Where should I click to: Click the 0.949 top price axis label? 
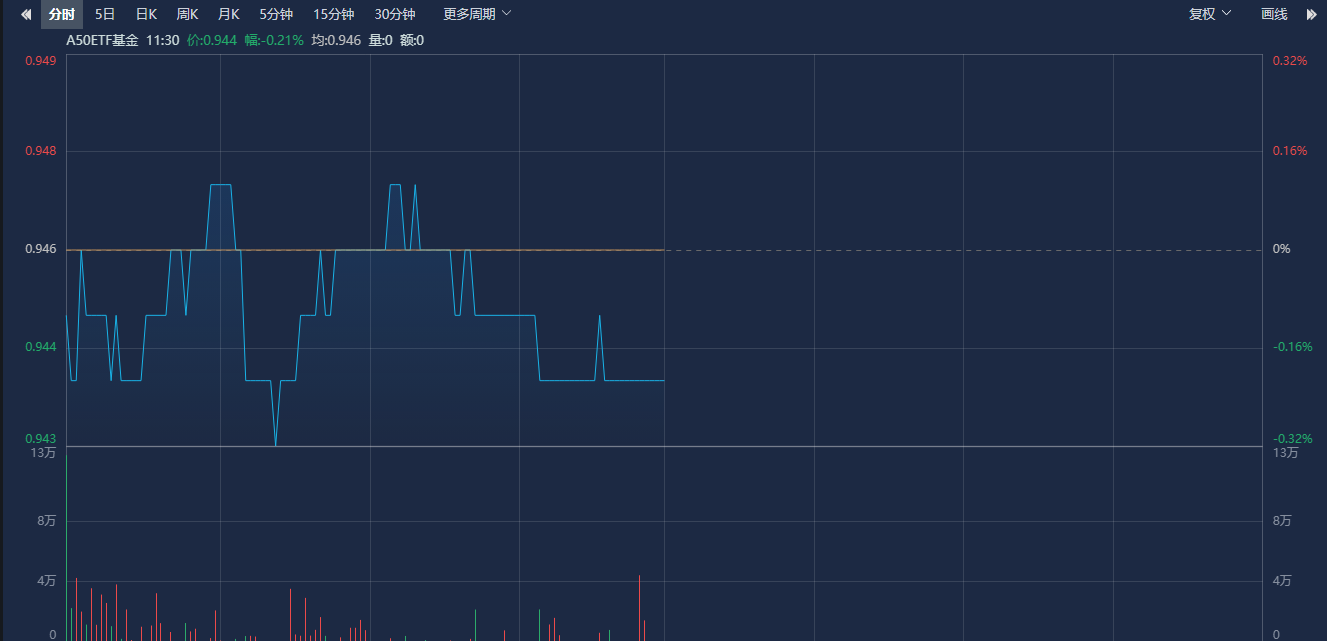(40, 61)
